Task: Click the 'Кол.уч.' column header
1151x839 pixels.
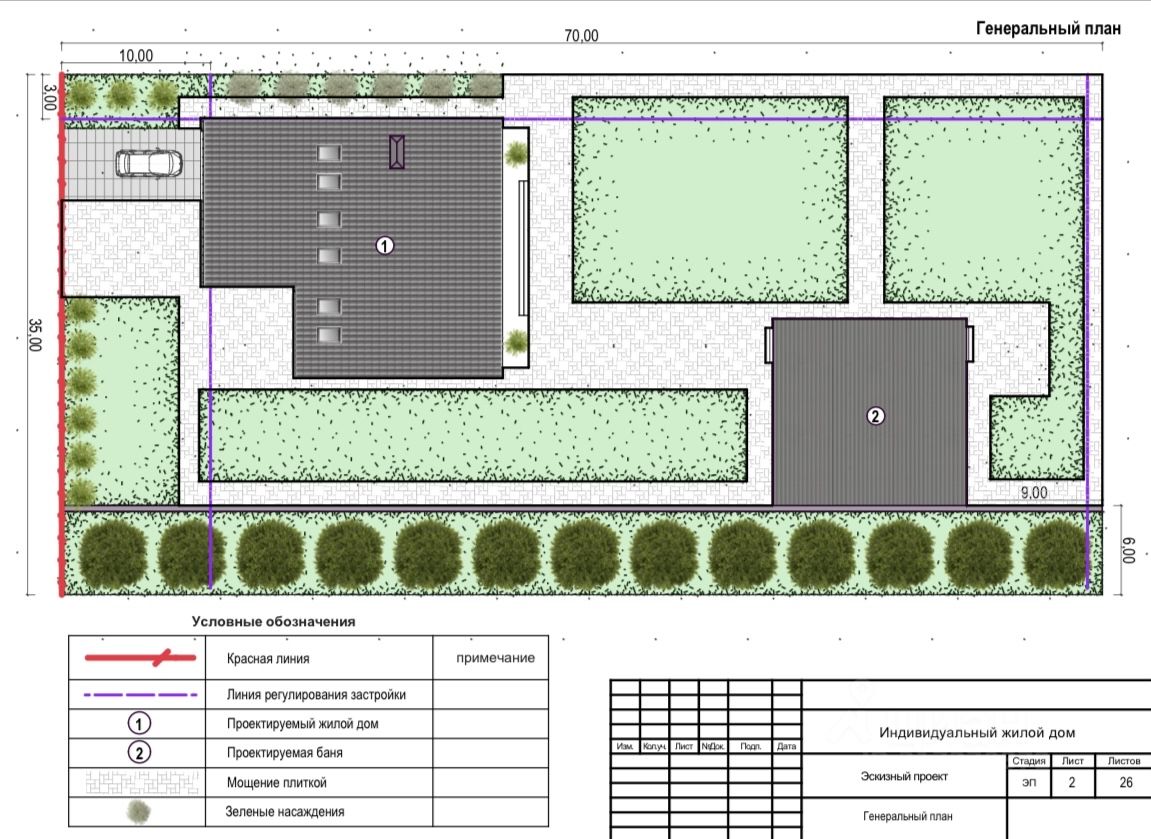Action: pyautogui.click(x=654, y=746)
